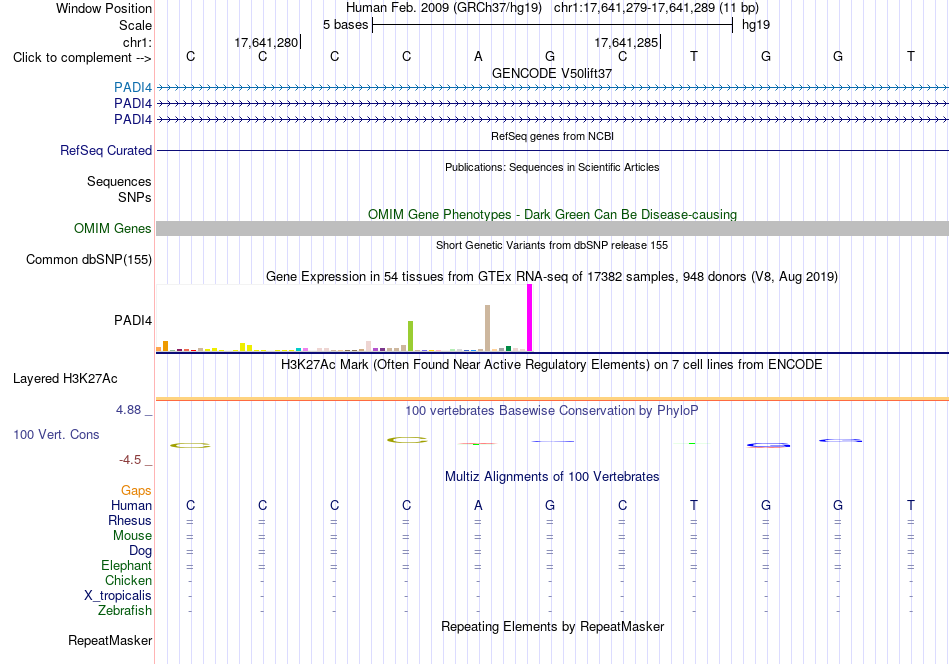
Task: Click the 'Elephant' species label
Action: click(x=126, y=565)
